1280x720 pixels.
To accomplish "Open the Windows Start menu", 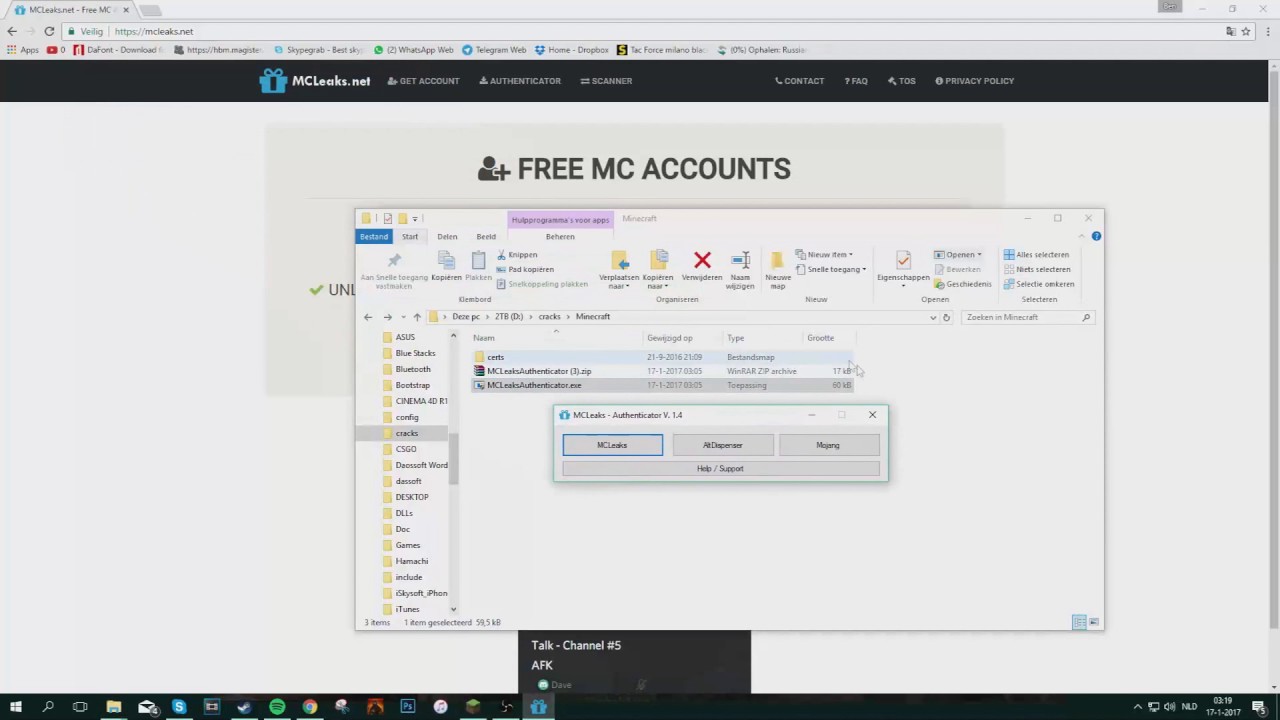I will [x=15, y=707].
